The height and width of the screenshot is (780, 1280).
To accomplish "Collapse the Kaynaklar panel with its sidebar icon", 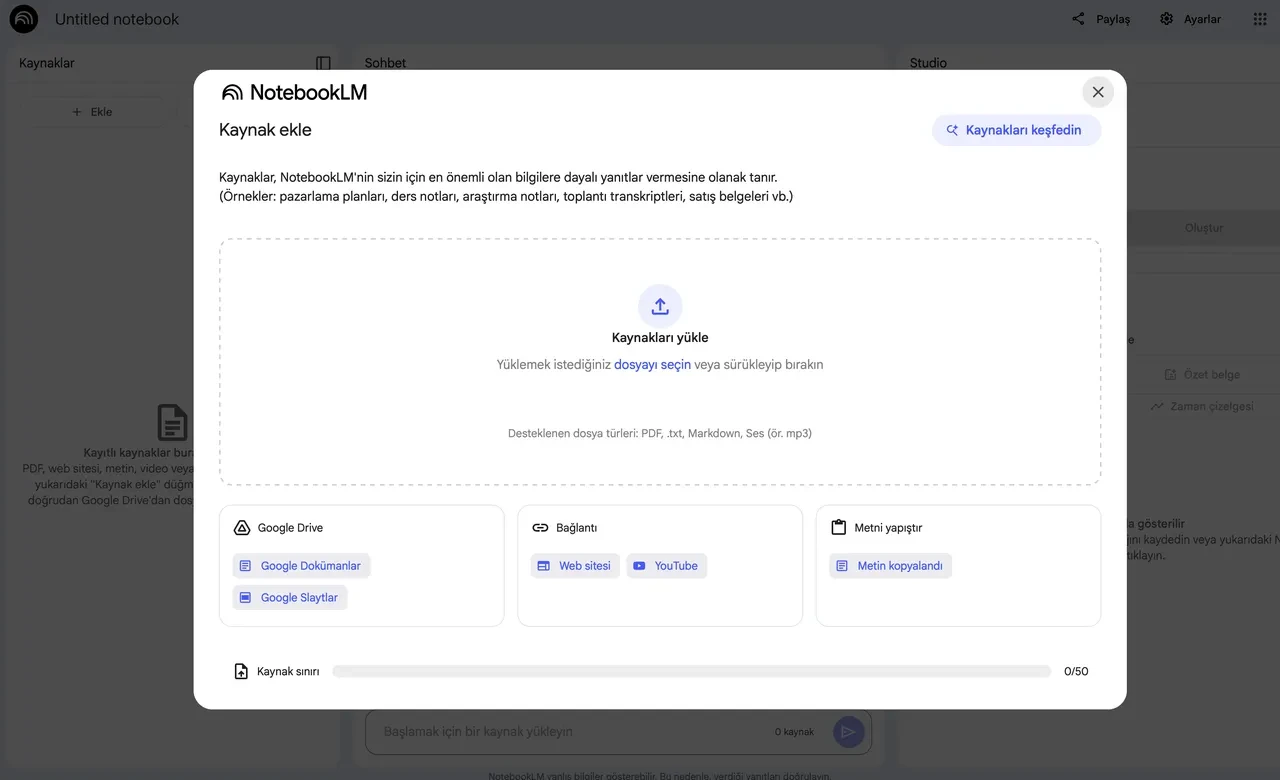I will click(322, 62).
